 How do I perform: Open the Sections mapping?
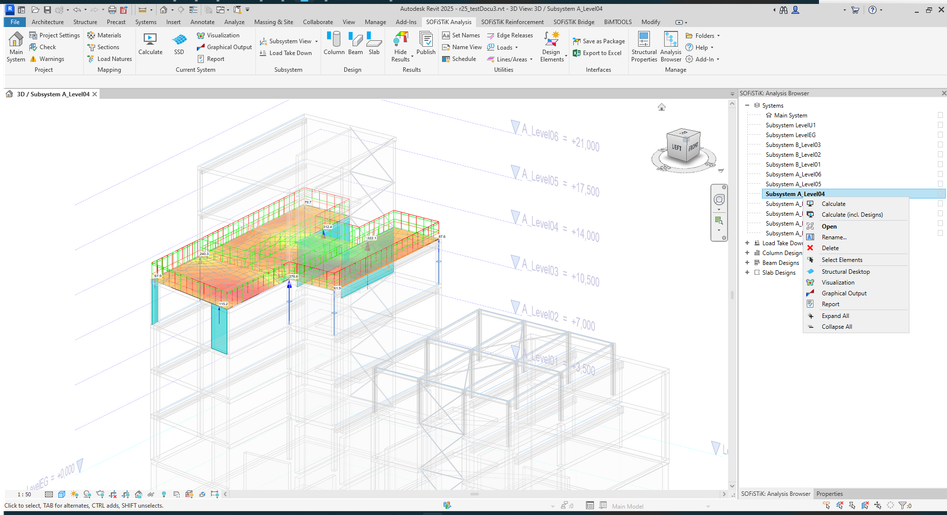coord(103,47)
